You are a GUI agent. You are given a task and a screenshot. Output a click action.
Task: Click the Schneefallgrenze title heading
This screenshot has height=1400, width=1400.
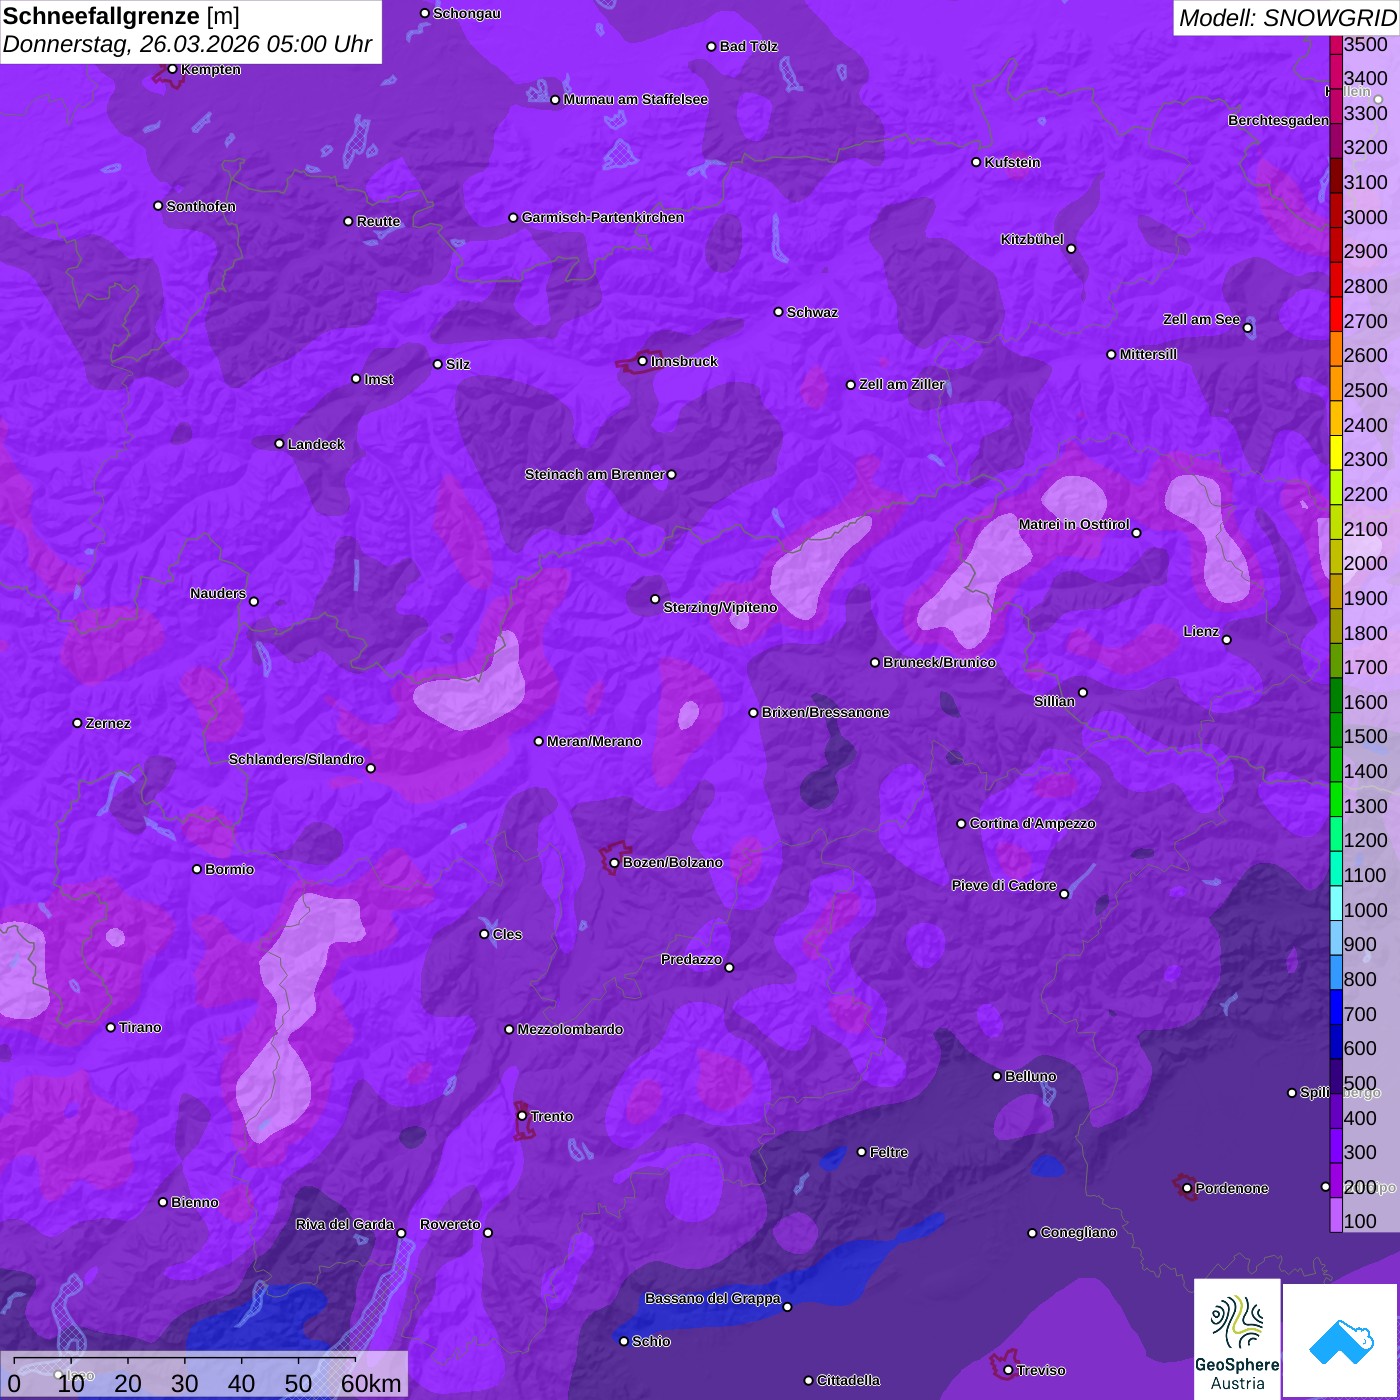click(x=121, y=17)
